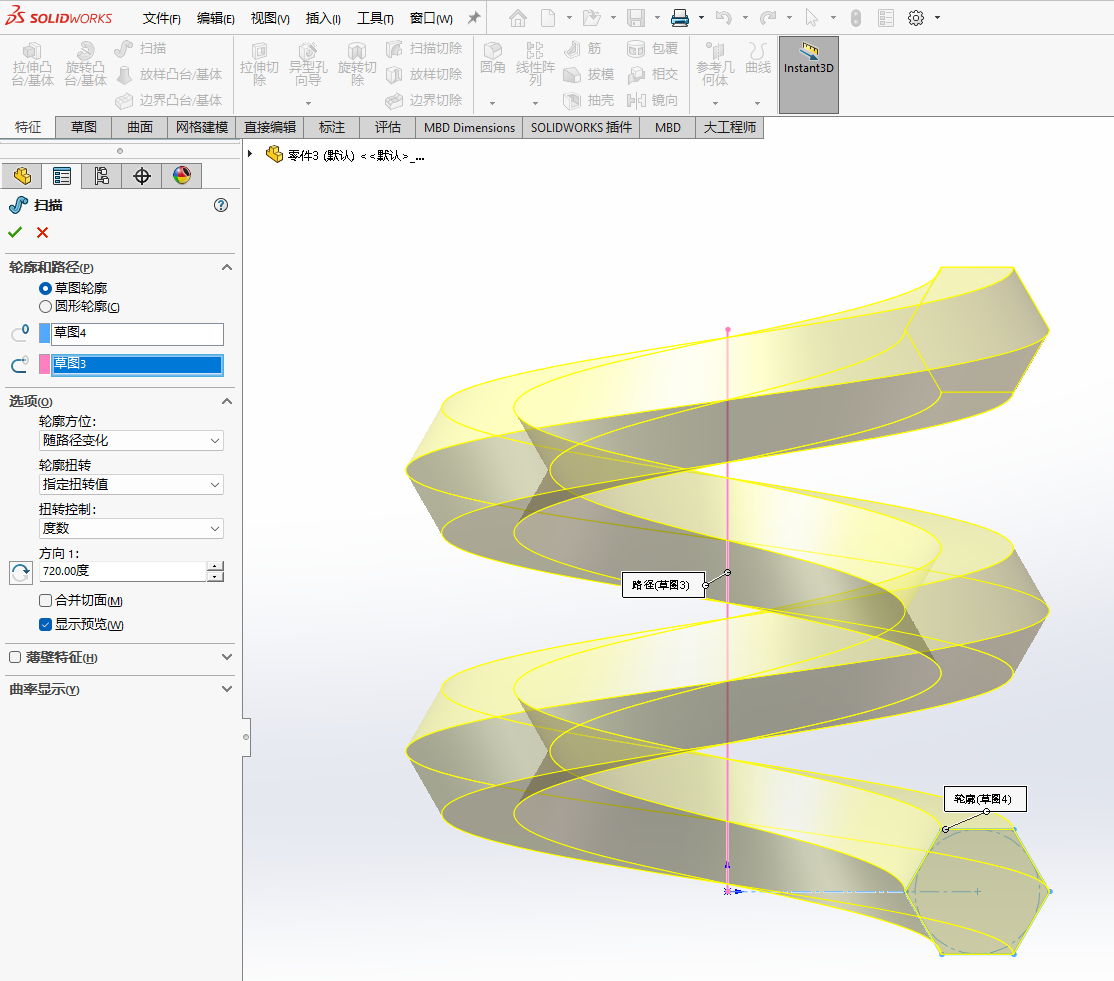This screenshot has width=1114, height=981.
Task: Click the green checkmark to confirm sweep
Action: coord(15,232)
